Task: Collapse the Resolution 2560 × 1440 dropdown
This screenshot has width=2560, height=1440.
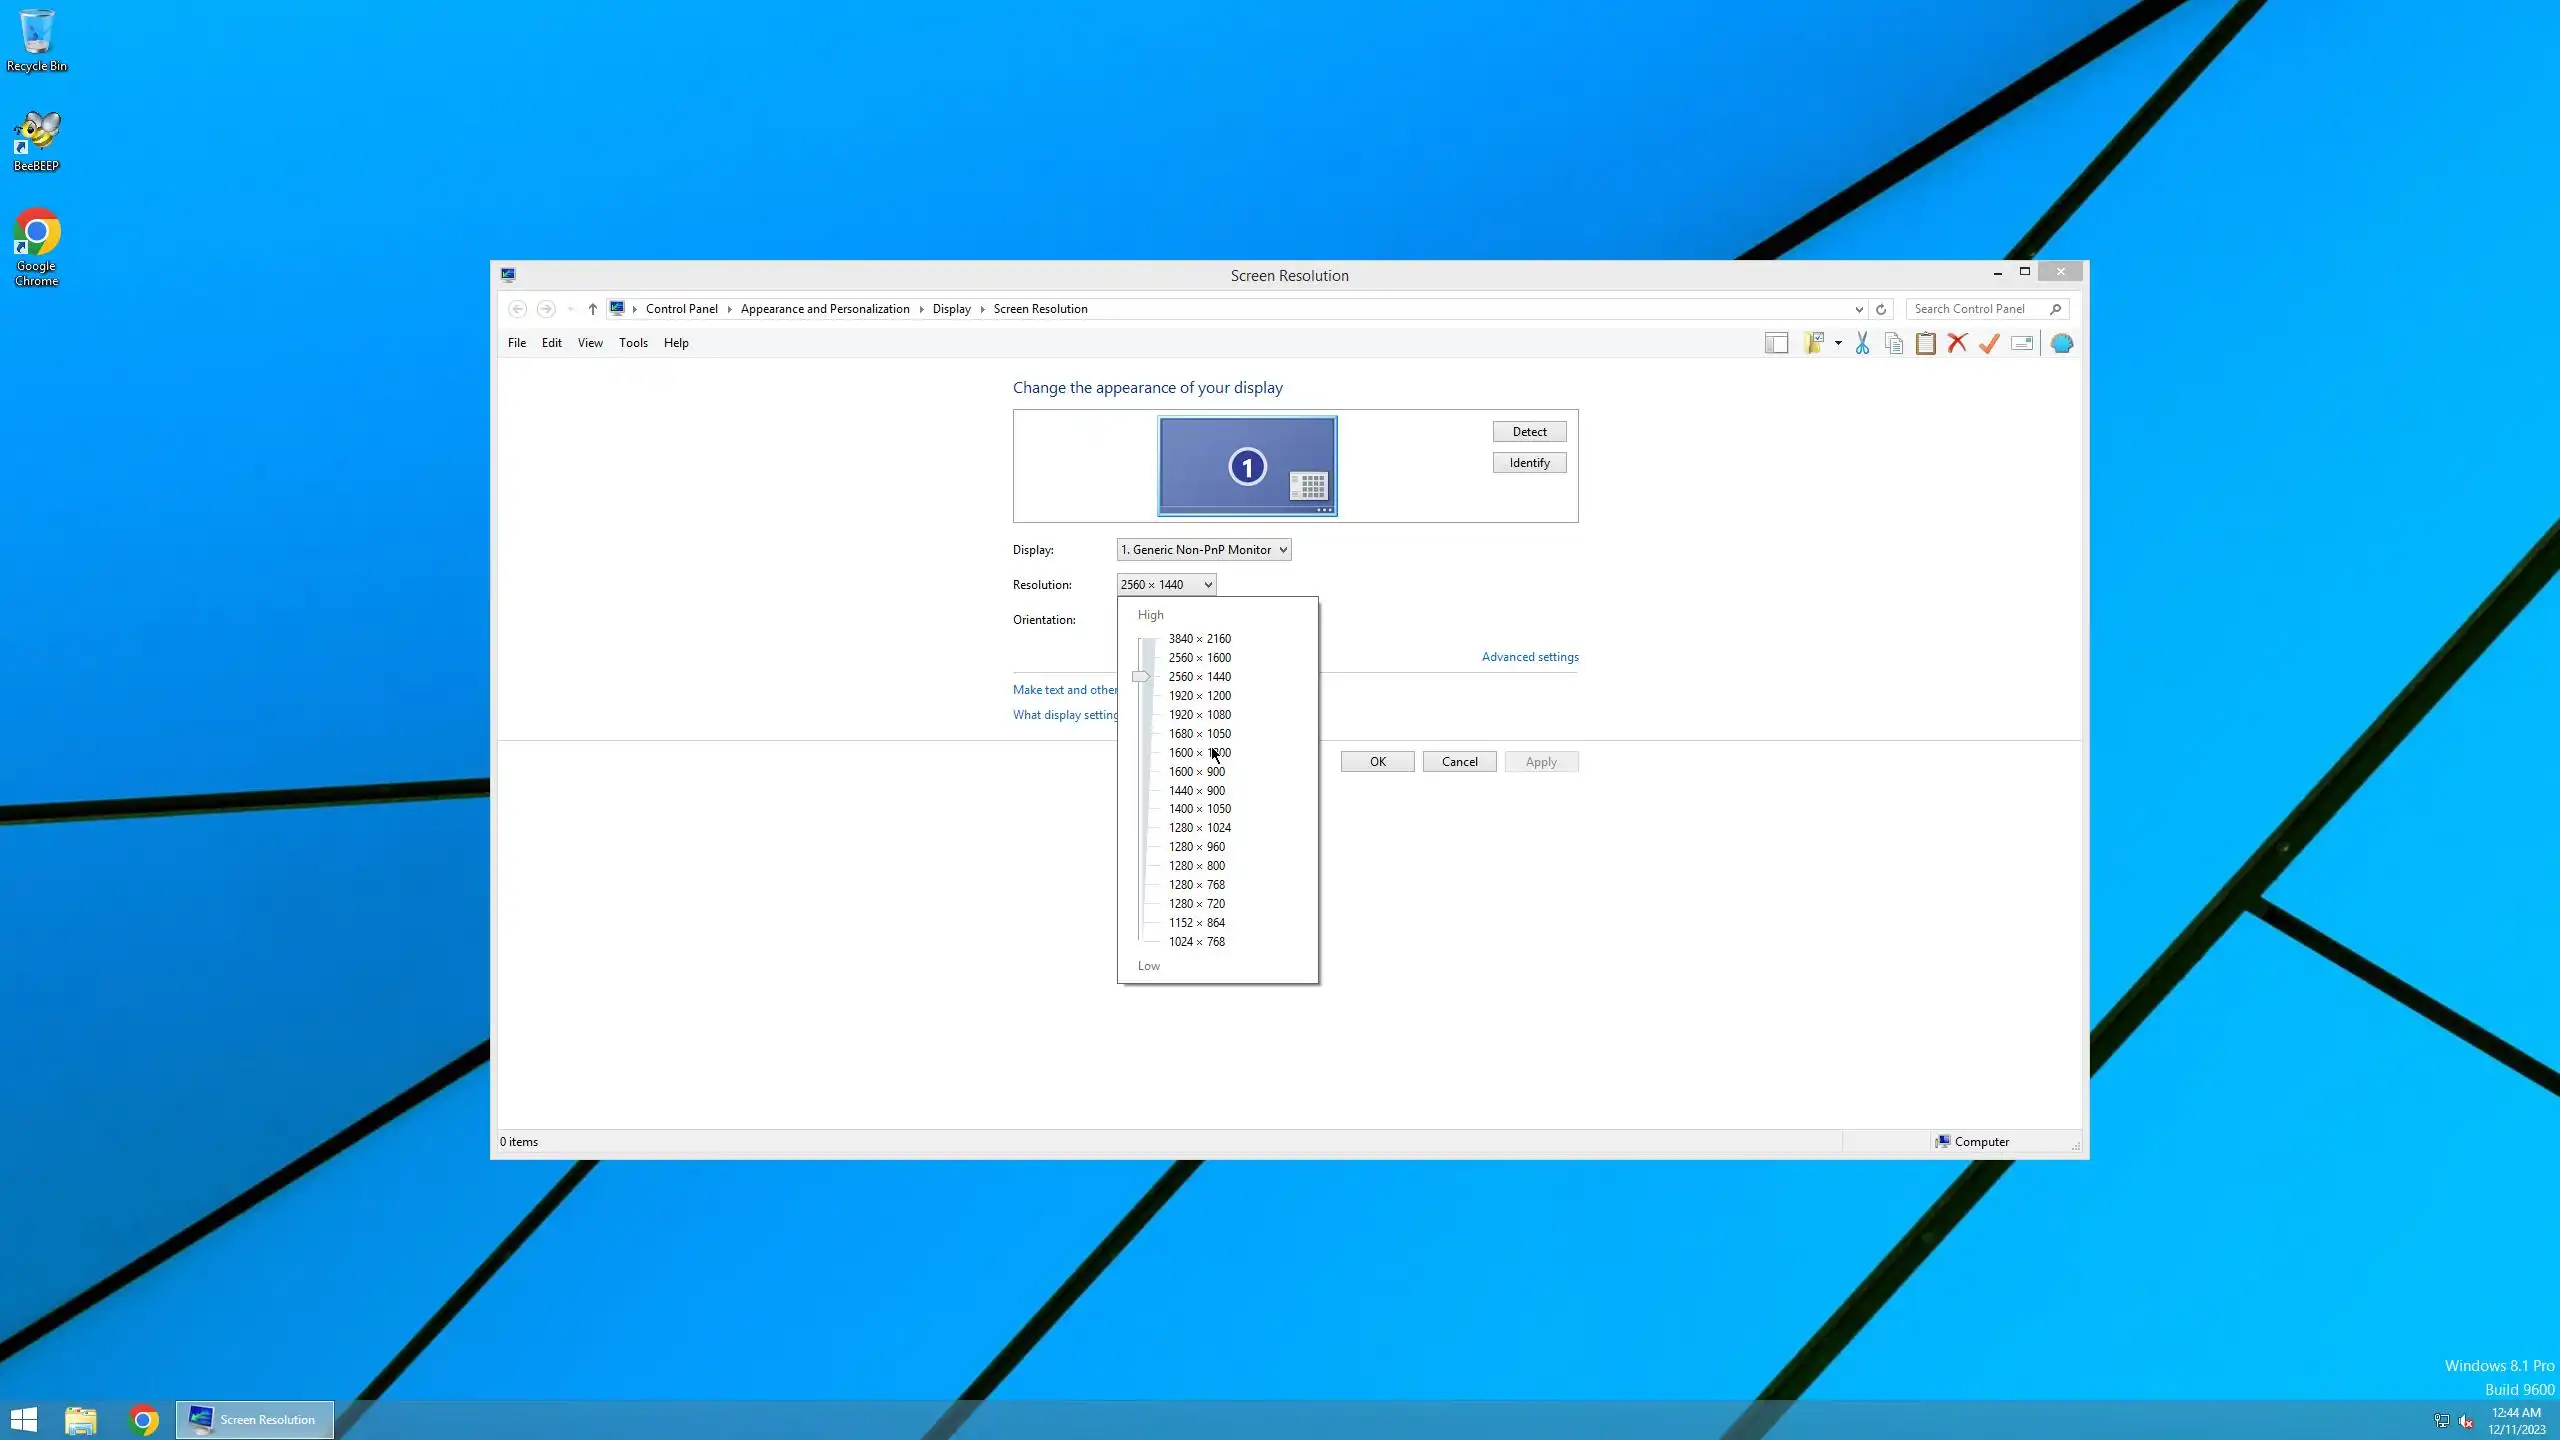Action: pos(1166,585)
